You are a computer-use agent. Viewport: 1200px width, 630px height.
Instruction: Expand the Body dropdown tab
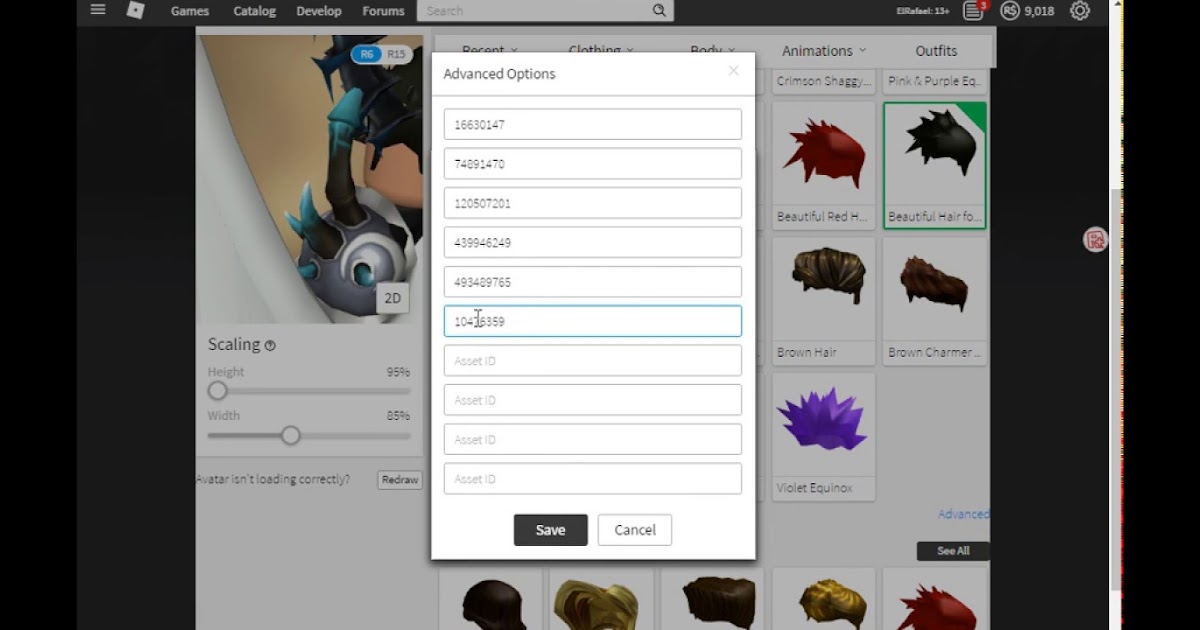click(x=712, y=50)
